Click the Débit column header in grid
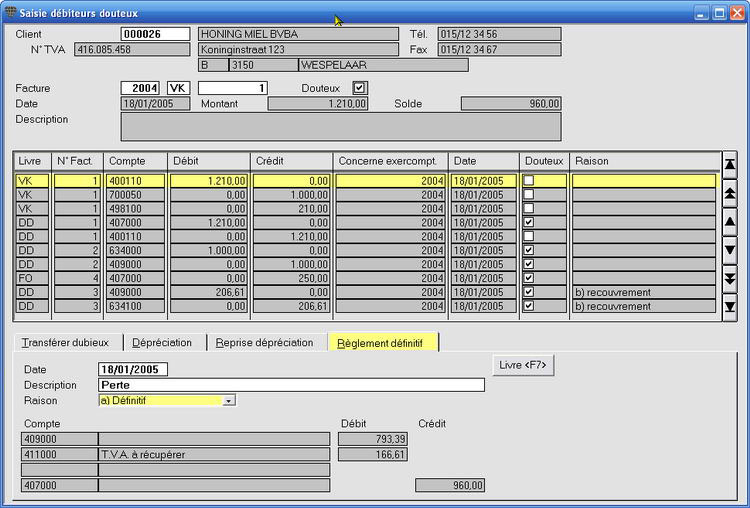Screen dimensions: 750x508 pyautogui.click(x=209, y=161)
